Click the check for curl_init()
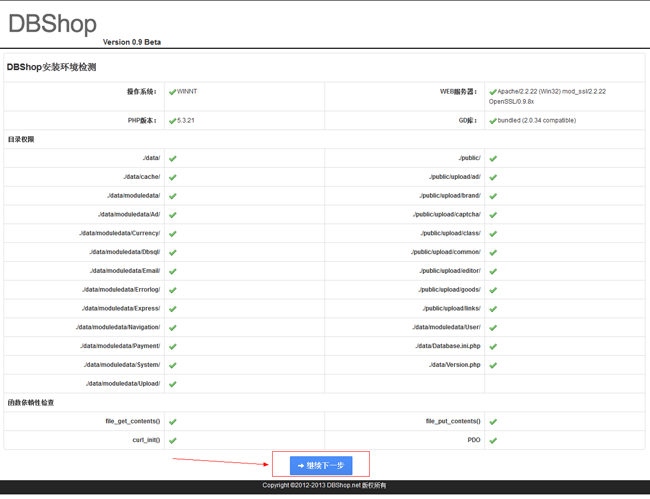Screen dimensions: 650x499 pos(172,441)
